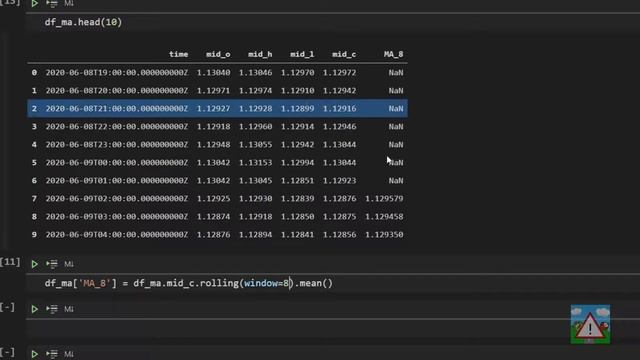
Task: Click mid_o value 1.12971
Action: (x=213, y=90)
